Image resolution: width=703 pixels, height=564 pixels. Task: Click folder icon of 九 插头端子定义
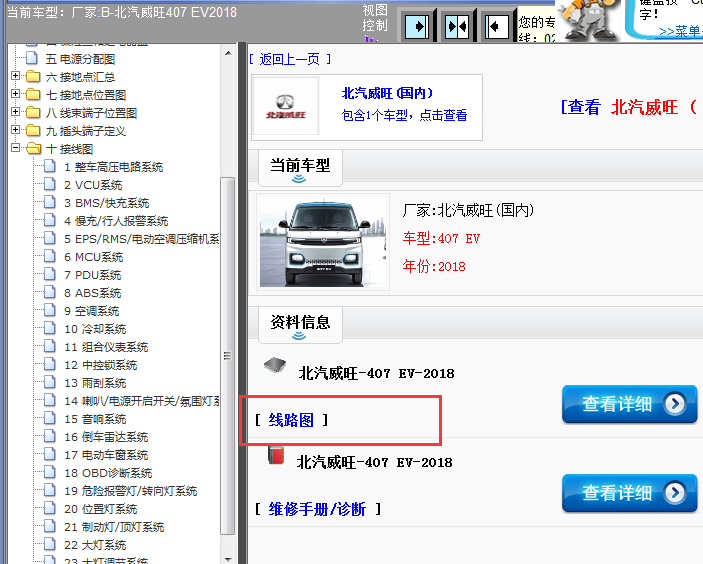click(33, 130)
